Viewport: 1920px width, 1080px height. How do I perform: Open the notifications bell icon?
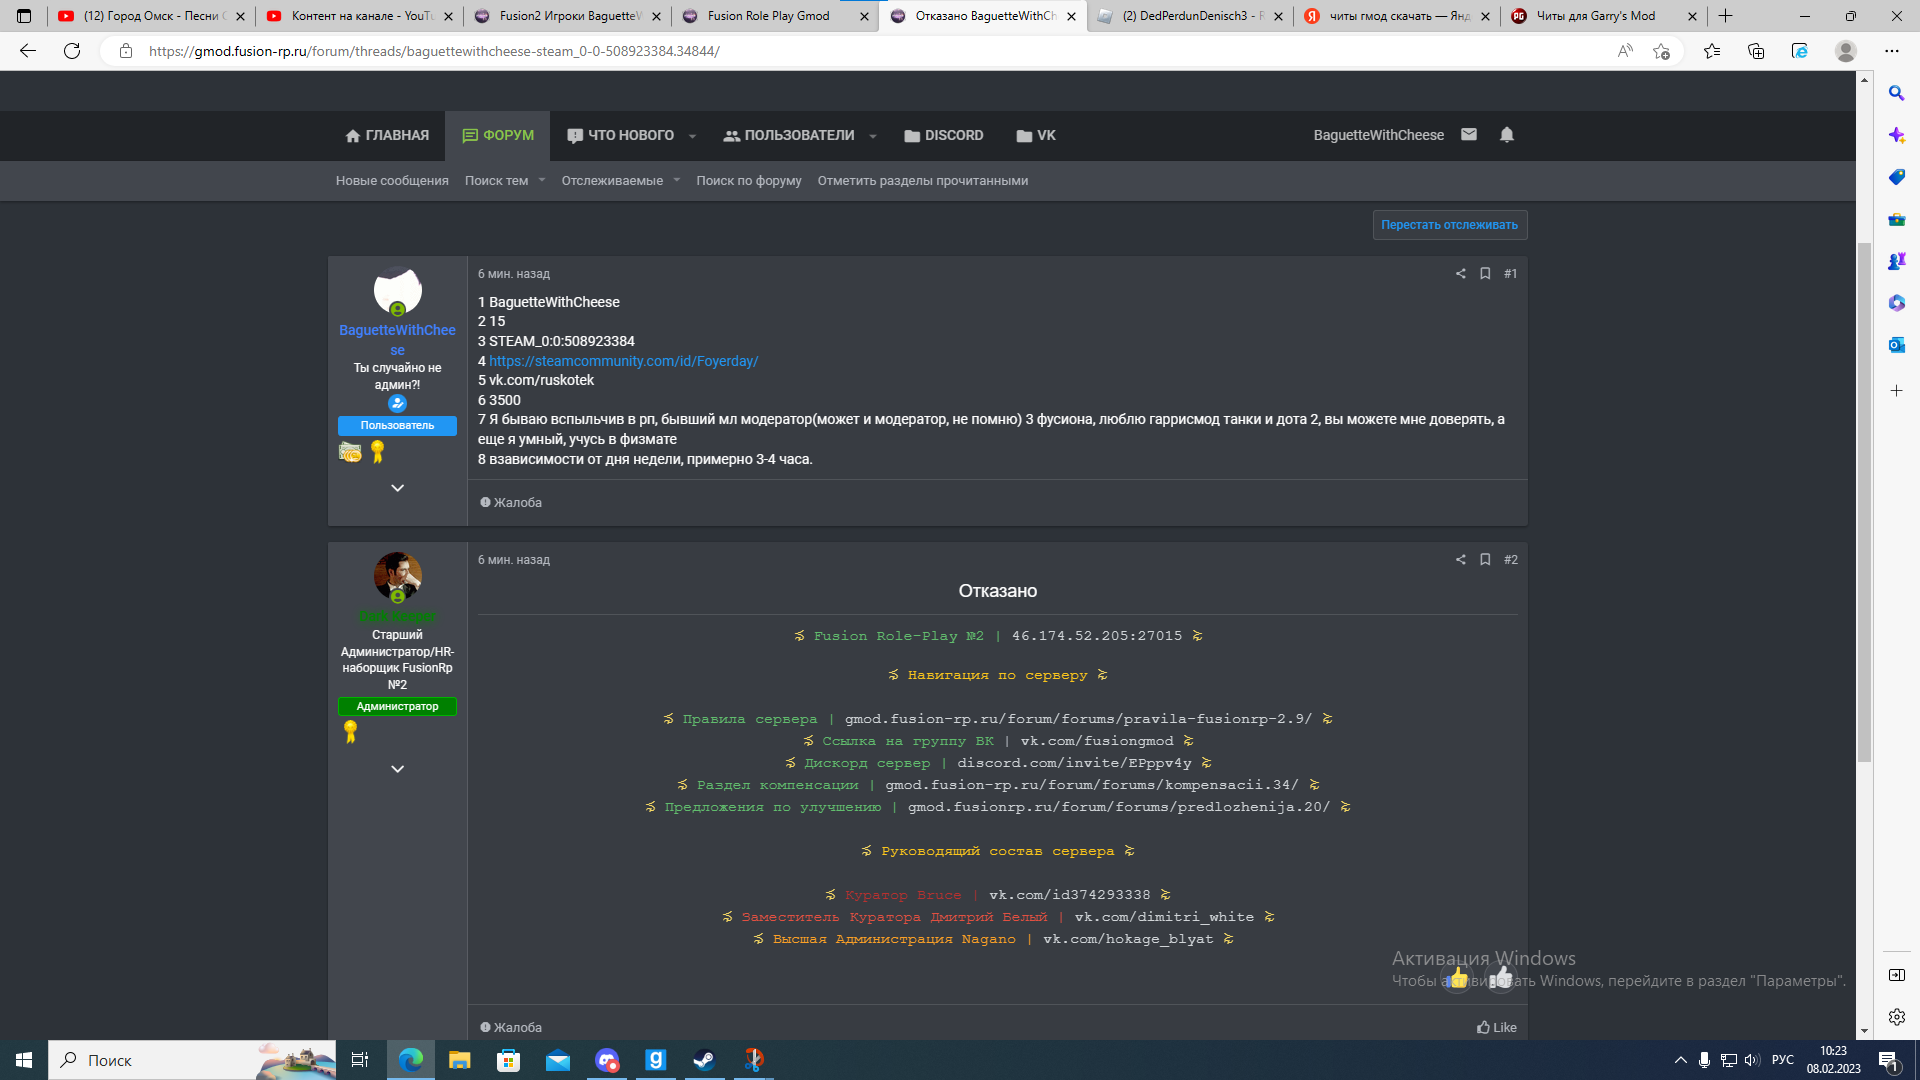[1506, 135]
